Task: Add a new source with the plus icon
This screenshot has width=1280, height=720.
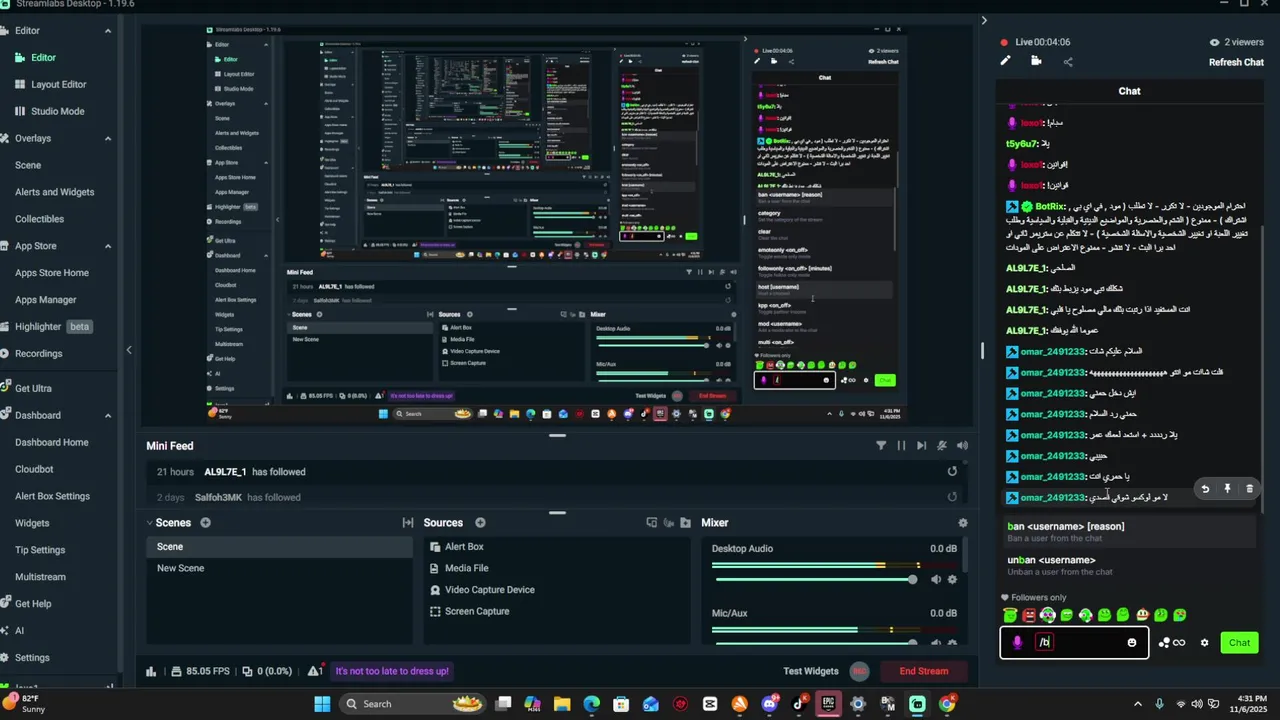Action: coord(480,522)
